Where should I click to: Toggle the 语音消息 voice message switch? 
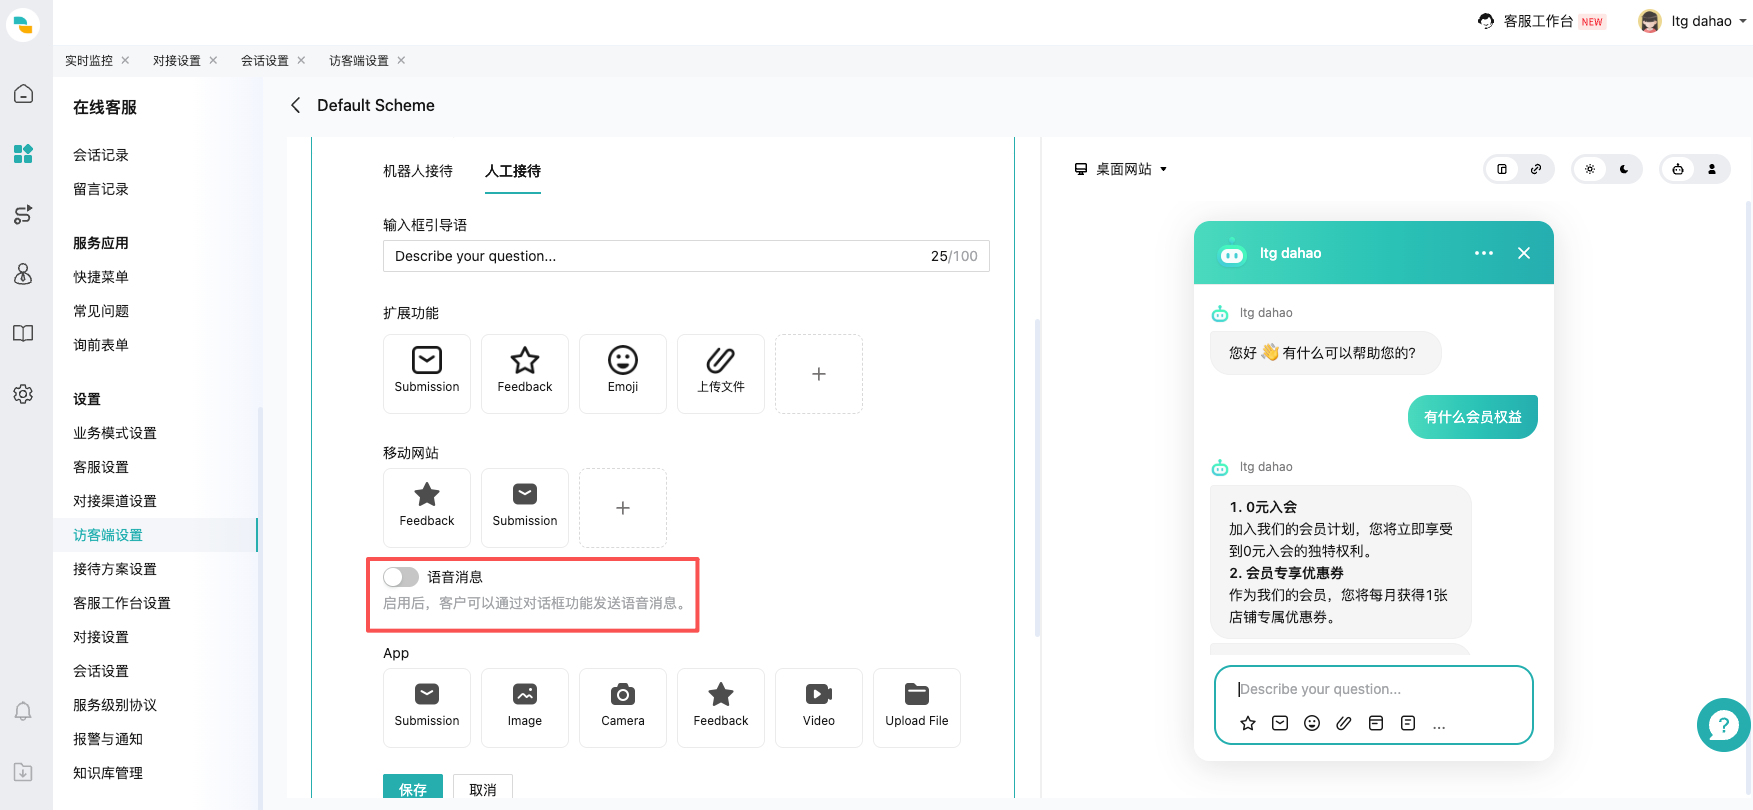[401, 577]
